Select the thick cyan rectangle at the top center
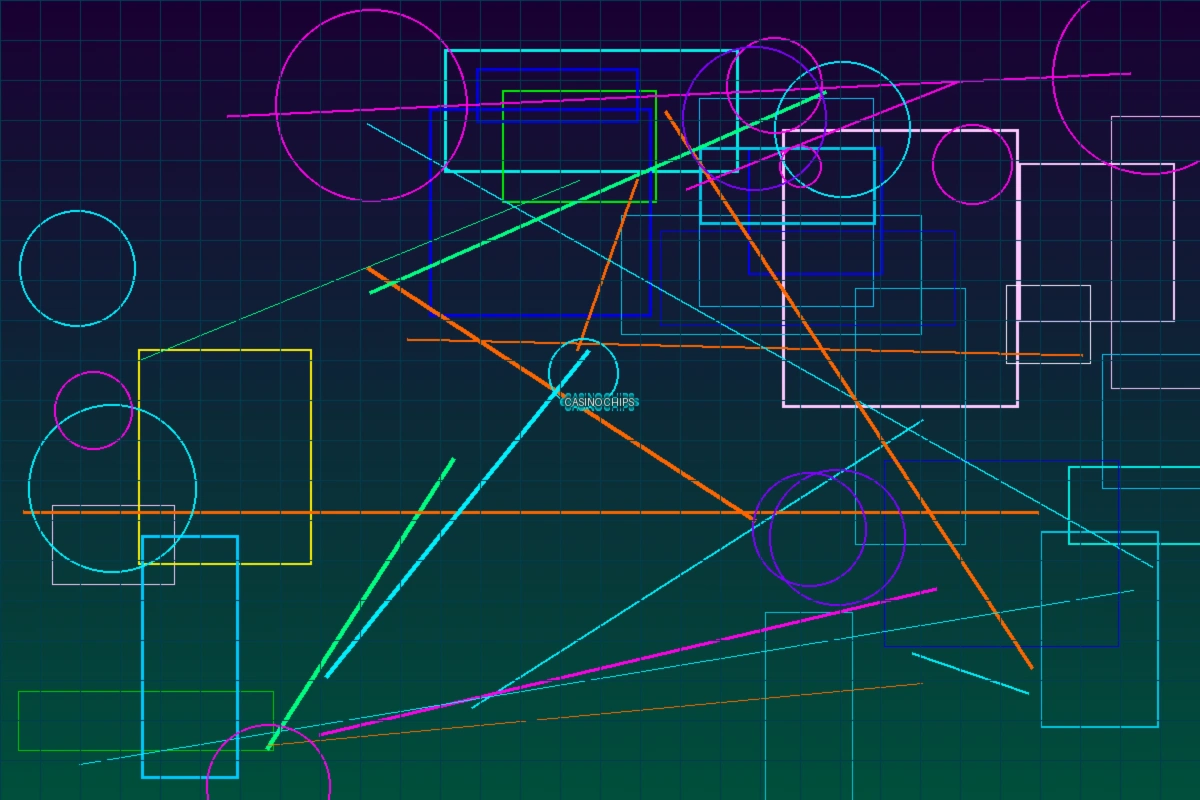This screenshot has height=800, width=1200. pos(590,51)
